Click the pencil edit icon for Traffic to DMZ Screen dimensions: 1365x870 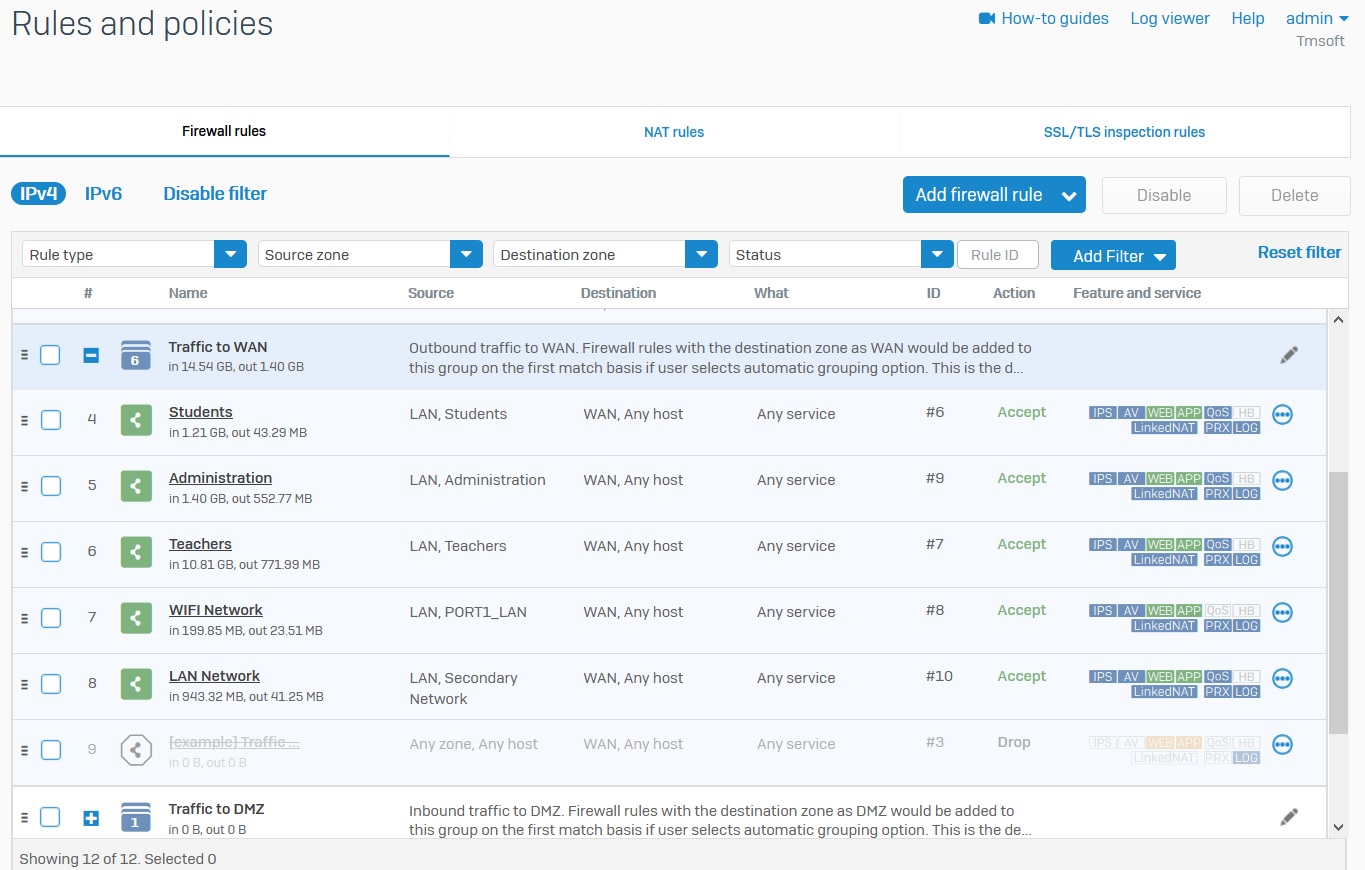click(x=1289, y=817)
